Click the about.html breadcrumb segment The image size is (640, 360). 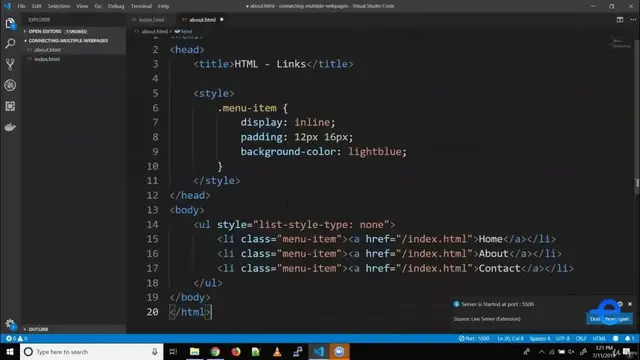(x=154, y=31)
